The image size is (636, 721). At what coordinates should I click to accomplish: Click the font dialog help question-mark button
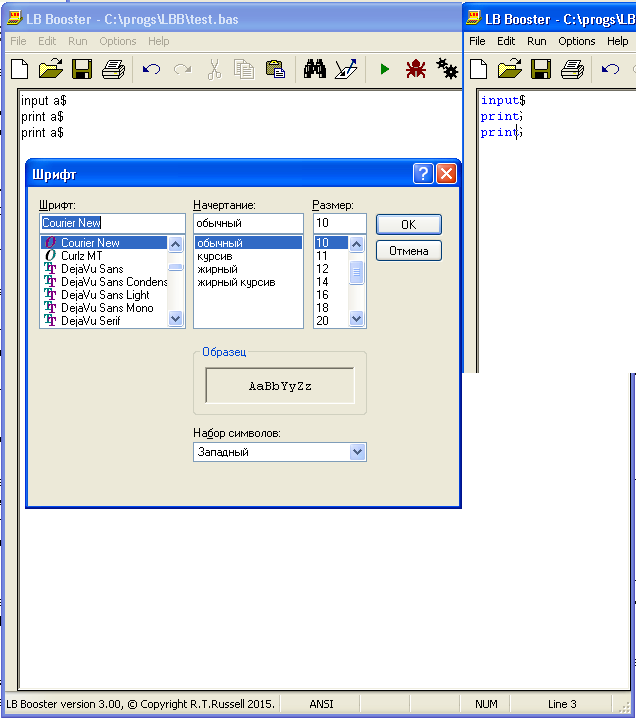click(423, 174)
